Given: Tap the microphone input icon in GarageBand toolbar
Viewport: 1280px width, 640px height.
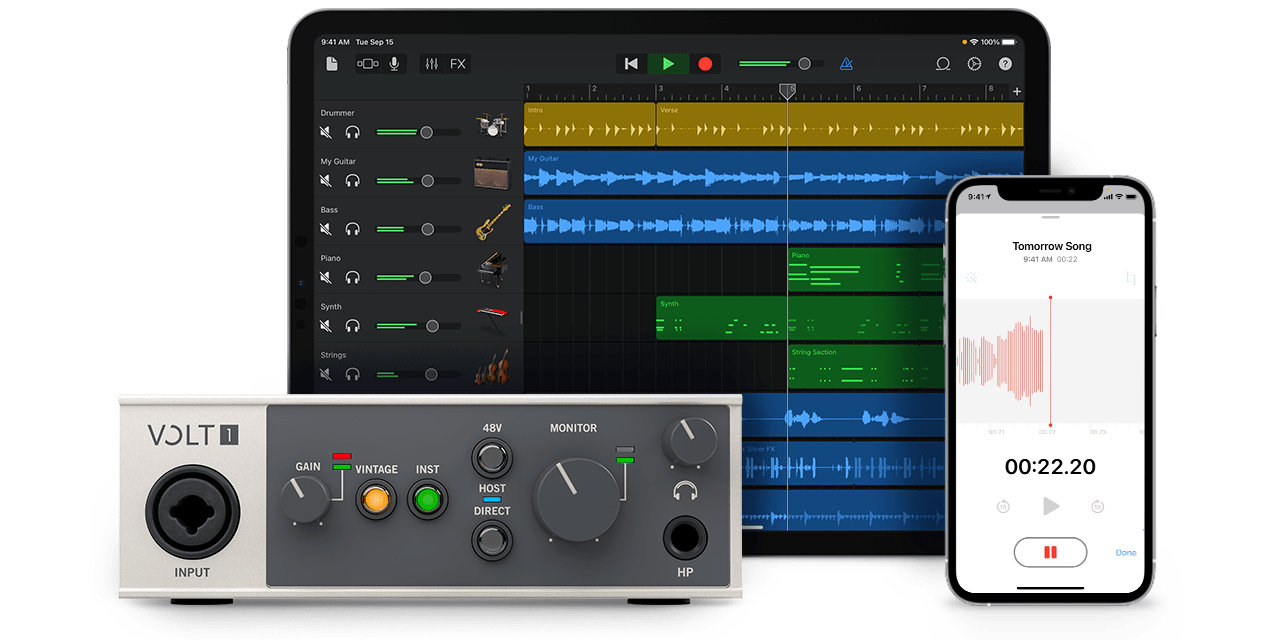Looking at the screenshot, I should coord(394,64).
